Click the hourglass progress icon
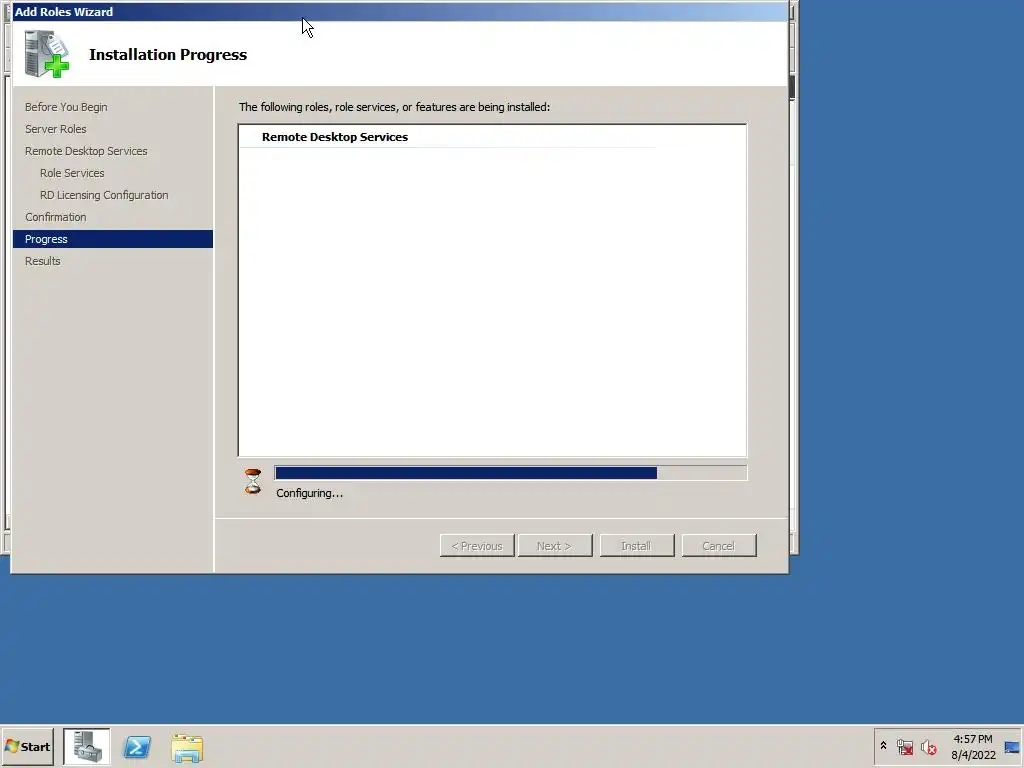Viewport: 1024px width, 768px height. 253,481
